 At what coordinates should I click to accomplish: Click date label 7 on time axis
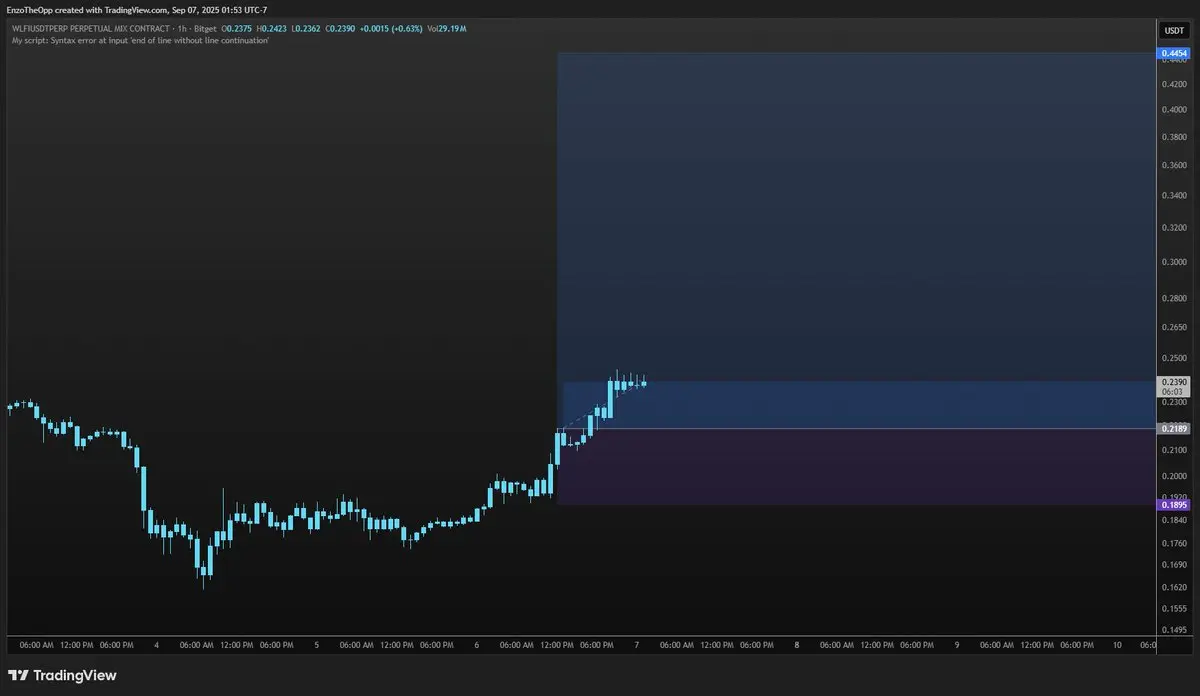point(637,645)
